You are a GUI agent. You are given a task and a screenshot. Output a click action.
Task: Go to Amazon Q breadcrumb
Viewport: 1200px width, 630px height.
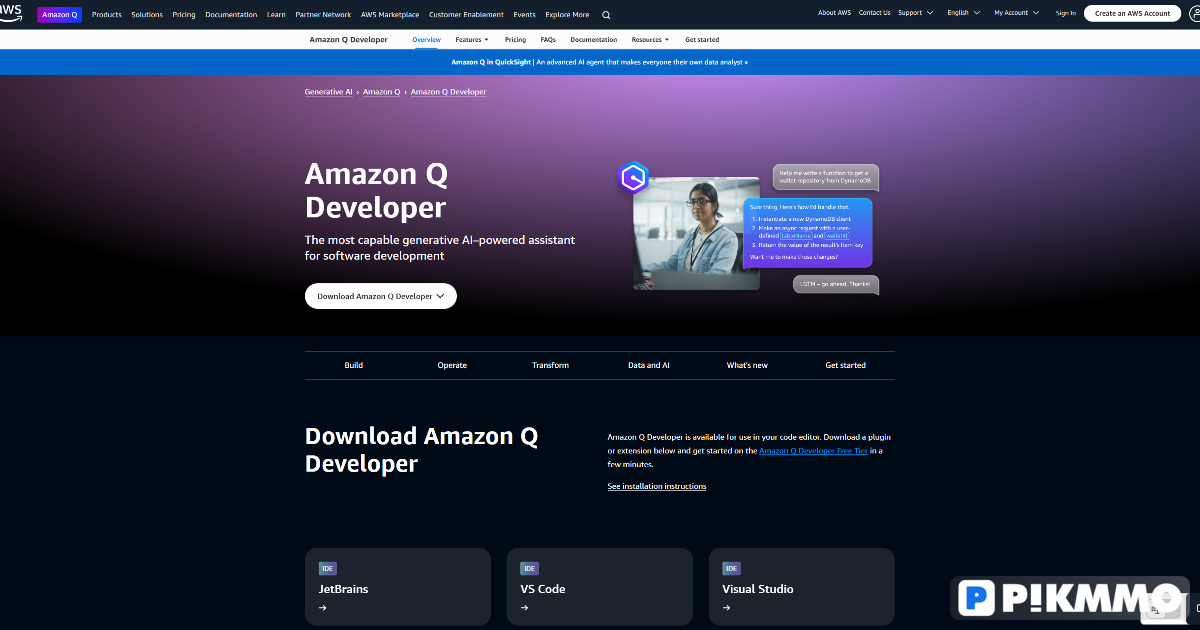point(381,92)
